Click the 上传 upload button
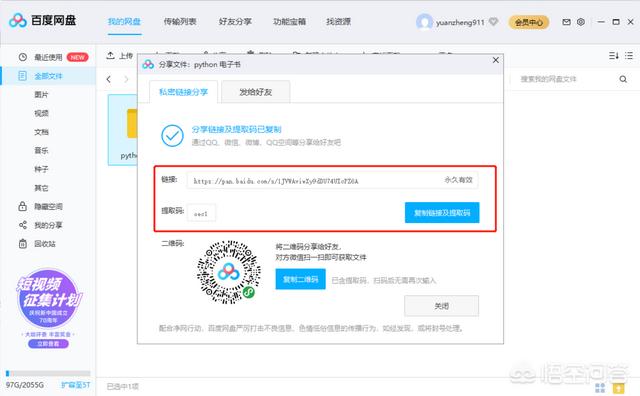 click(120, 56)
